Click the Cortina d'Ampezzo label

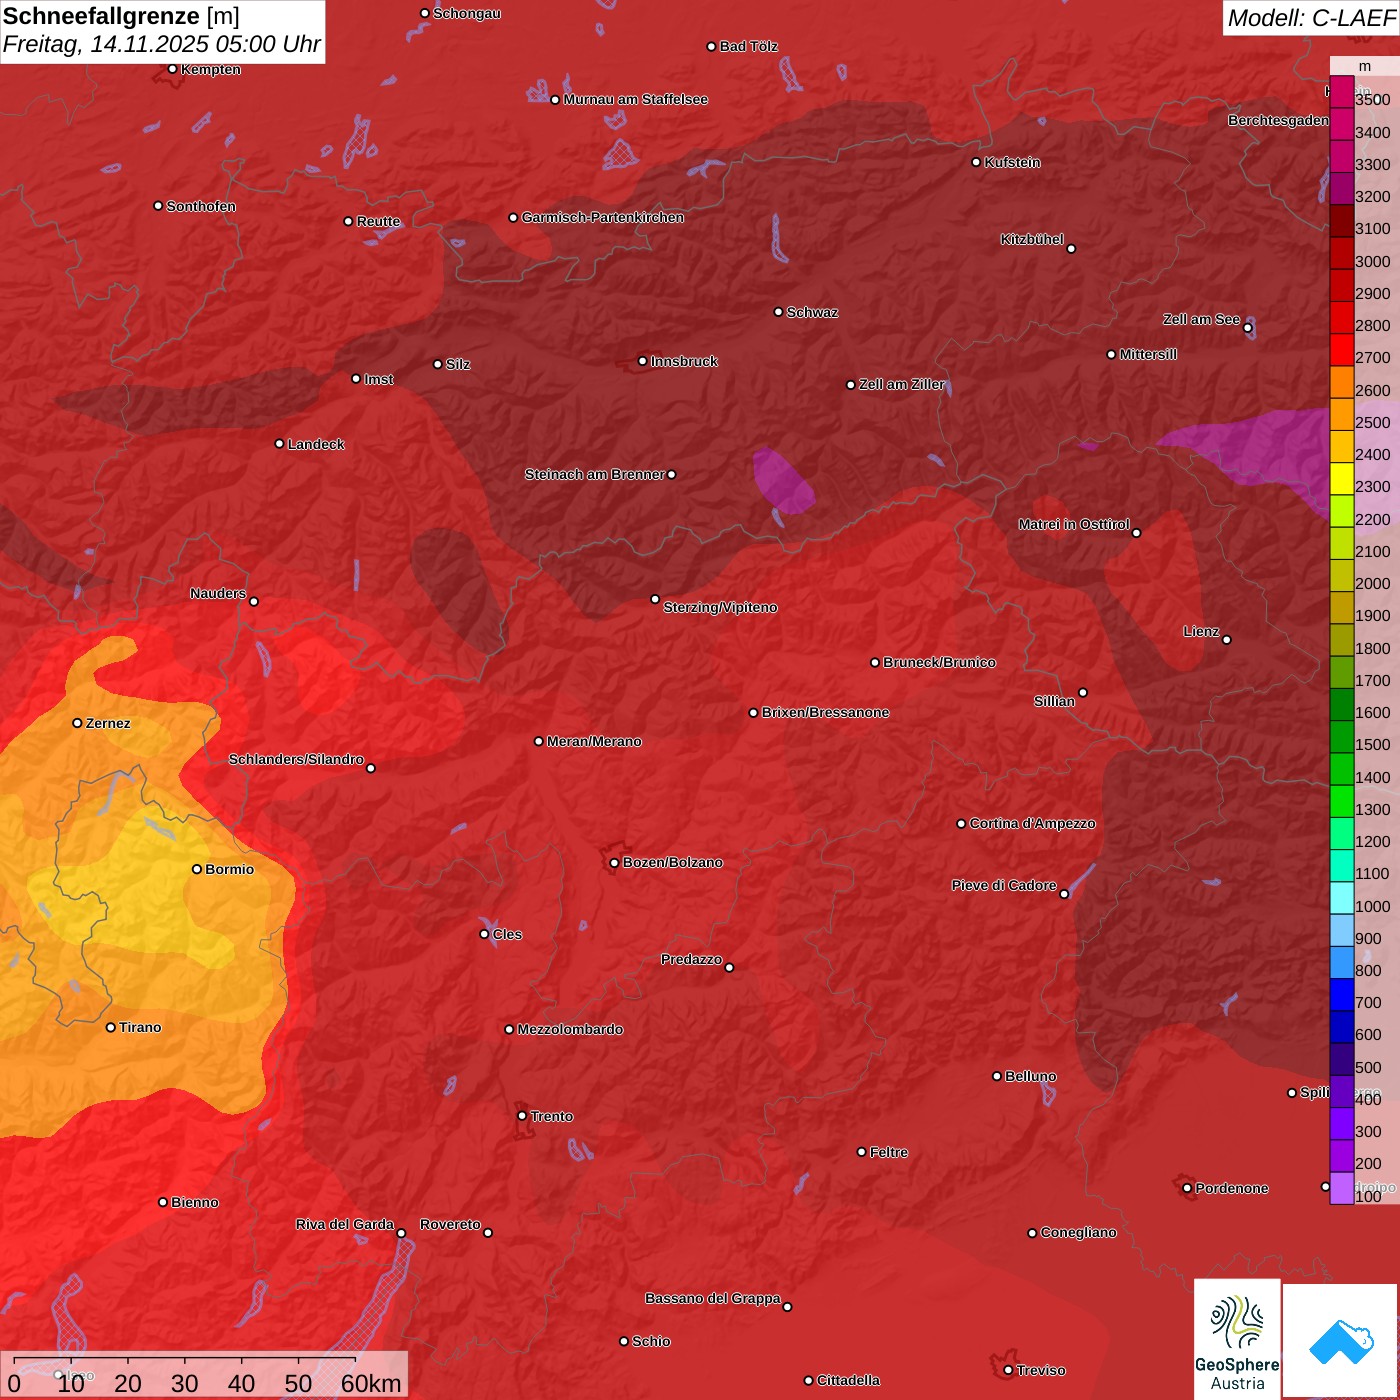click(x=1032, y=823)
